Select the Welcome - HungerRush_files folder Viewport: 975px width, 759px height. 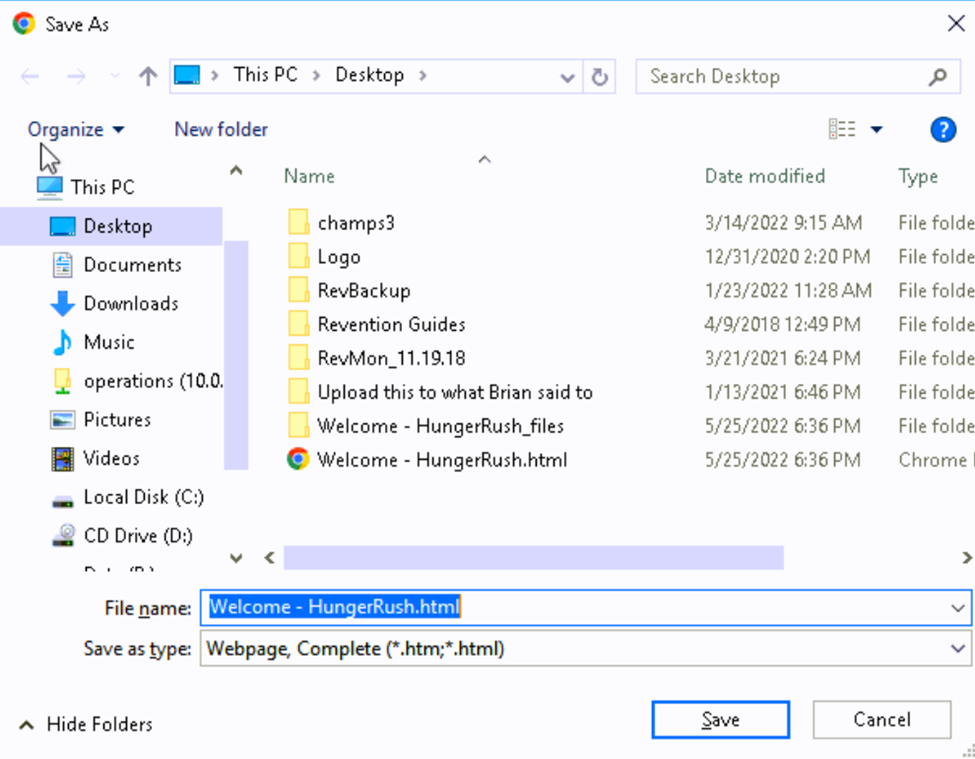coord(440,426)
